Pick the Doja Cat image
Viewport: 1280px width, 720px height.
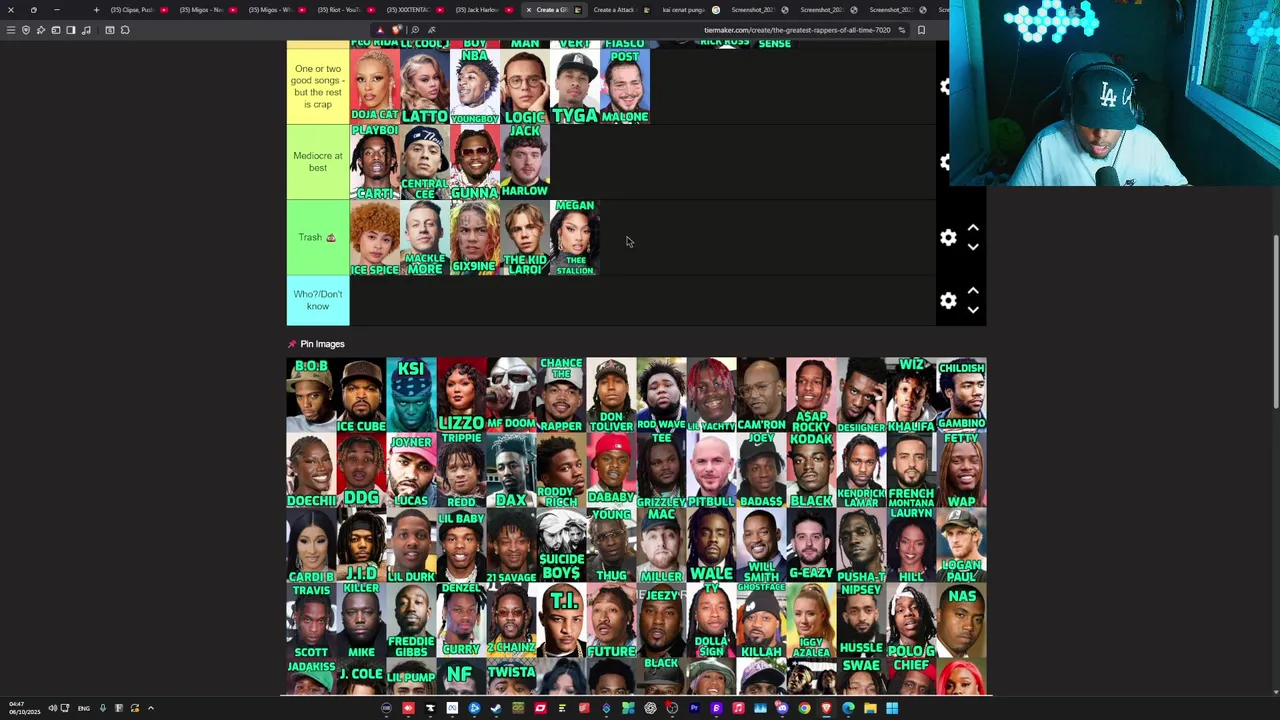375,86
